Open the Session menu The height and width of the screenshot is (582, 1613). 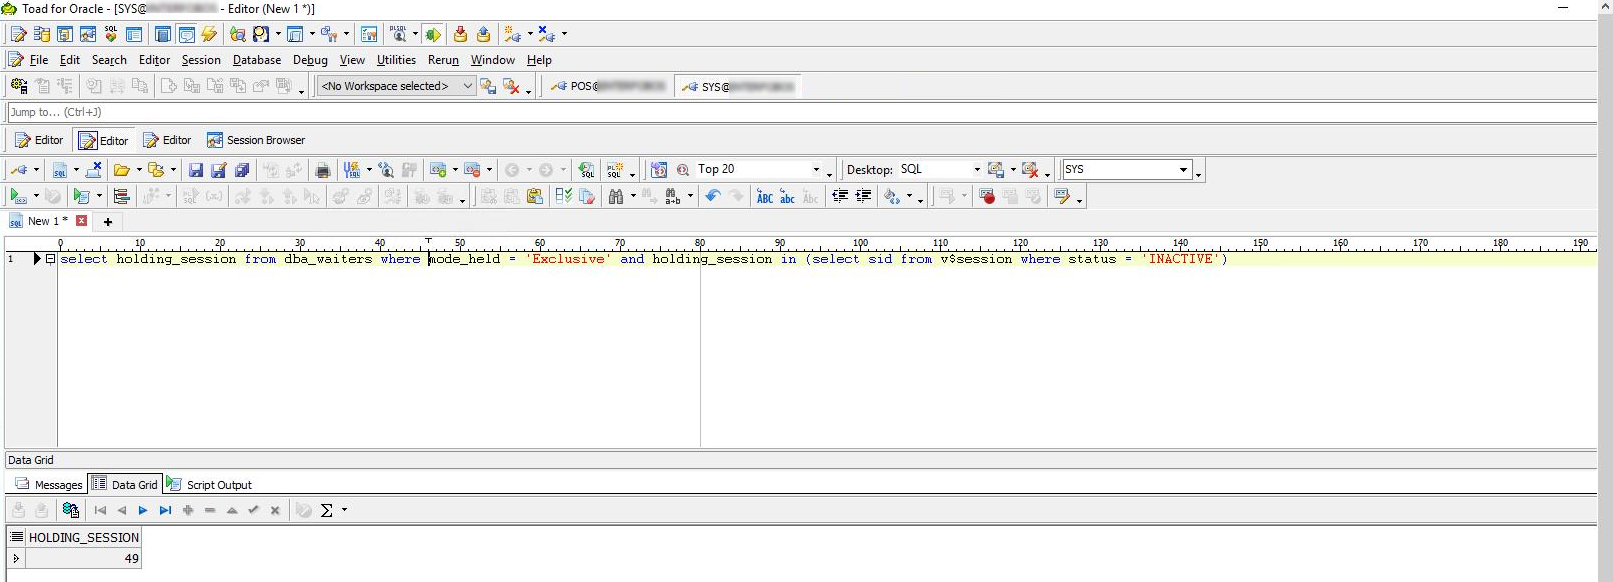coord(201,60)
